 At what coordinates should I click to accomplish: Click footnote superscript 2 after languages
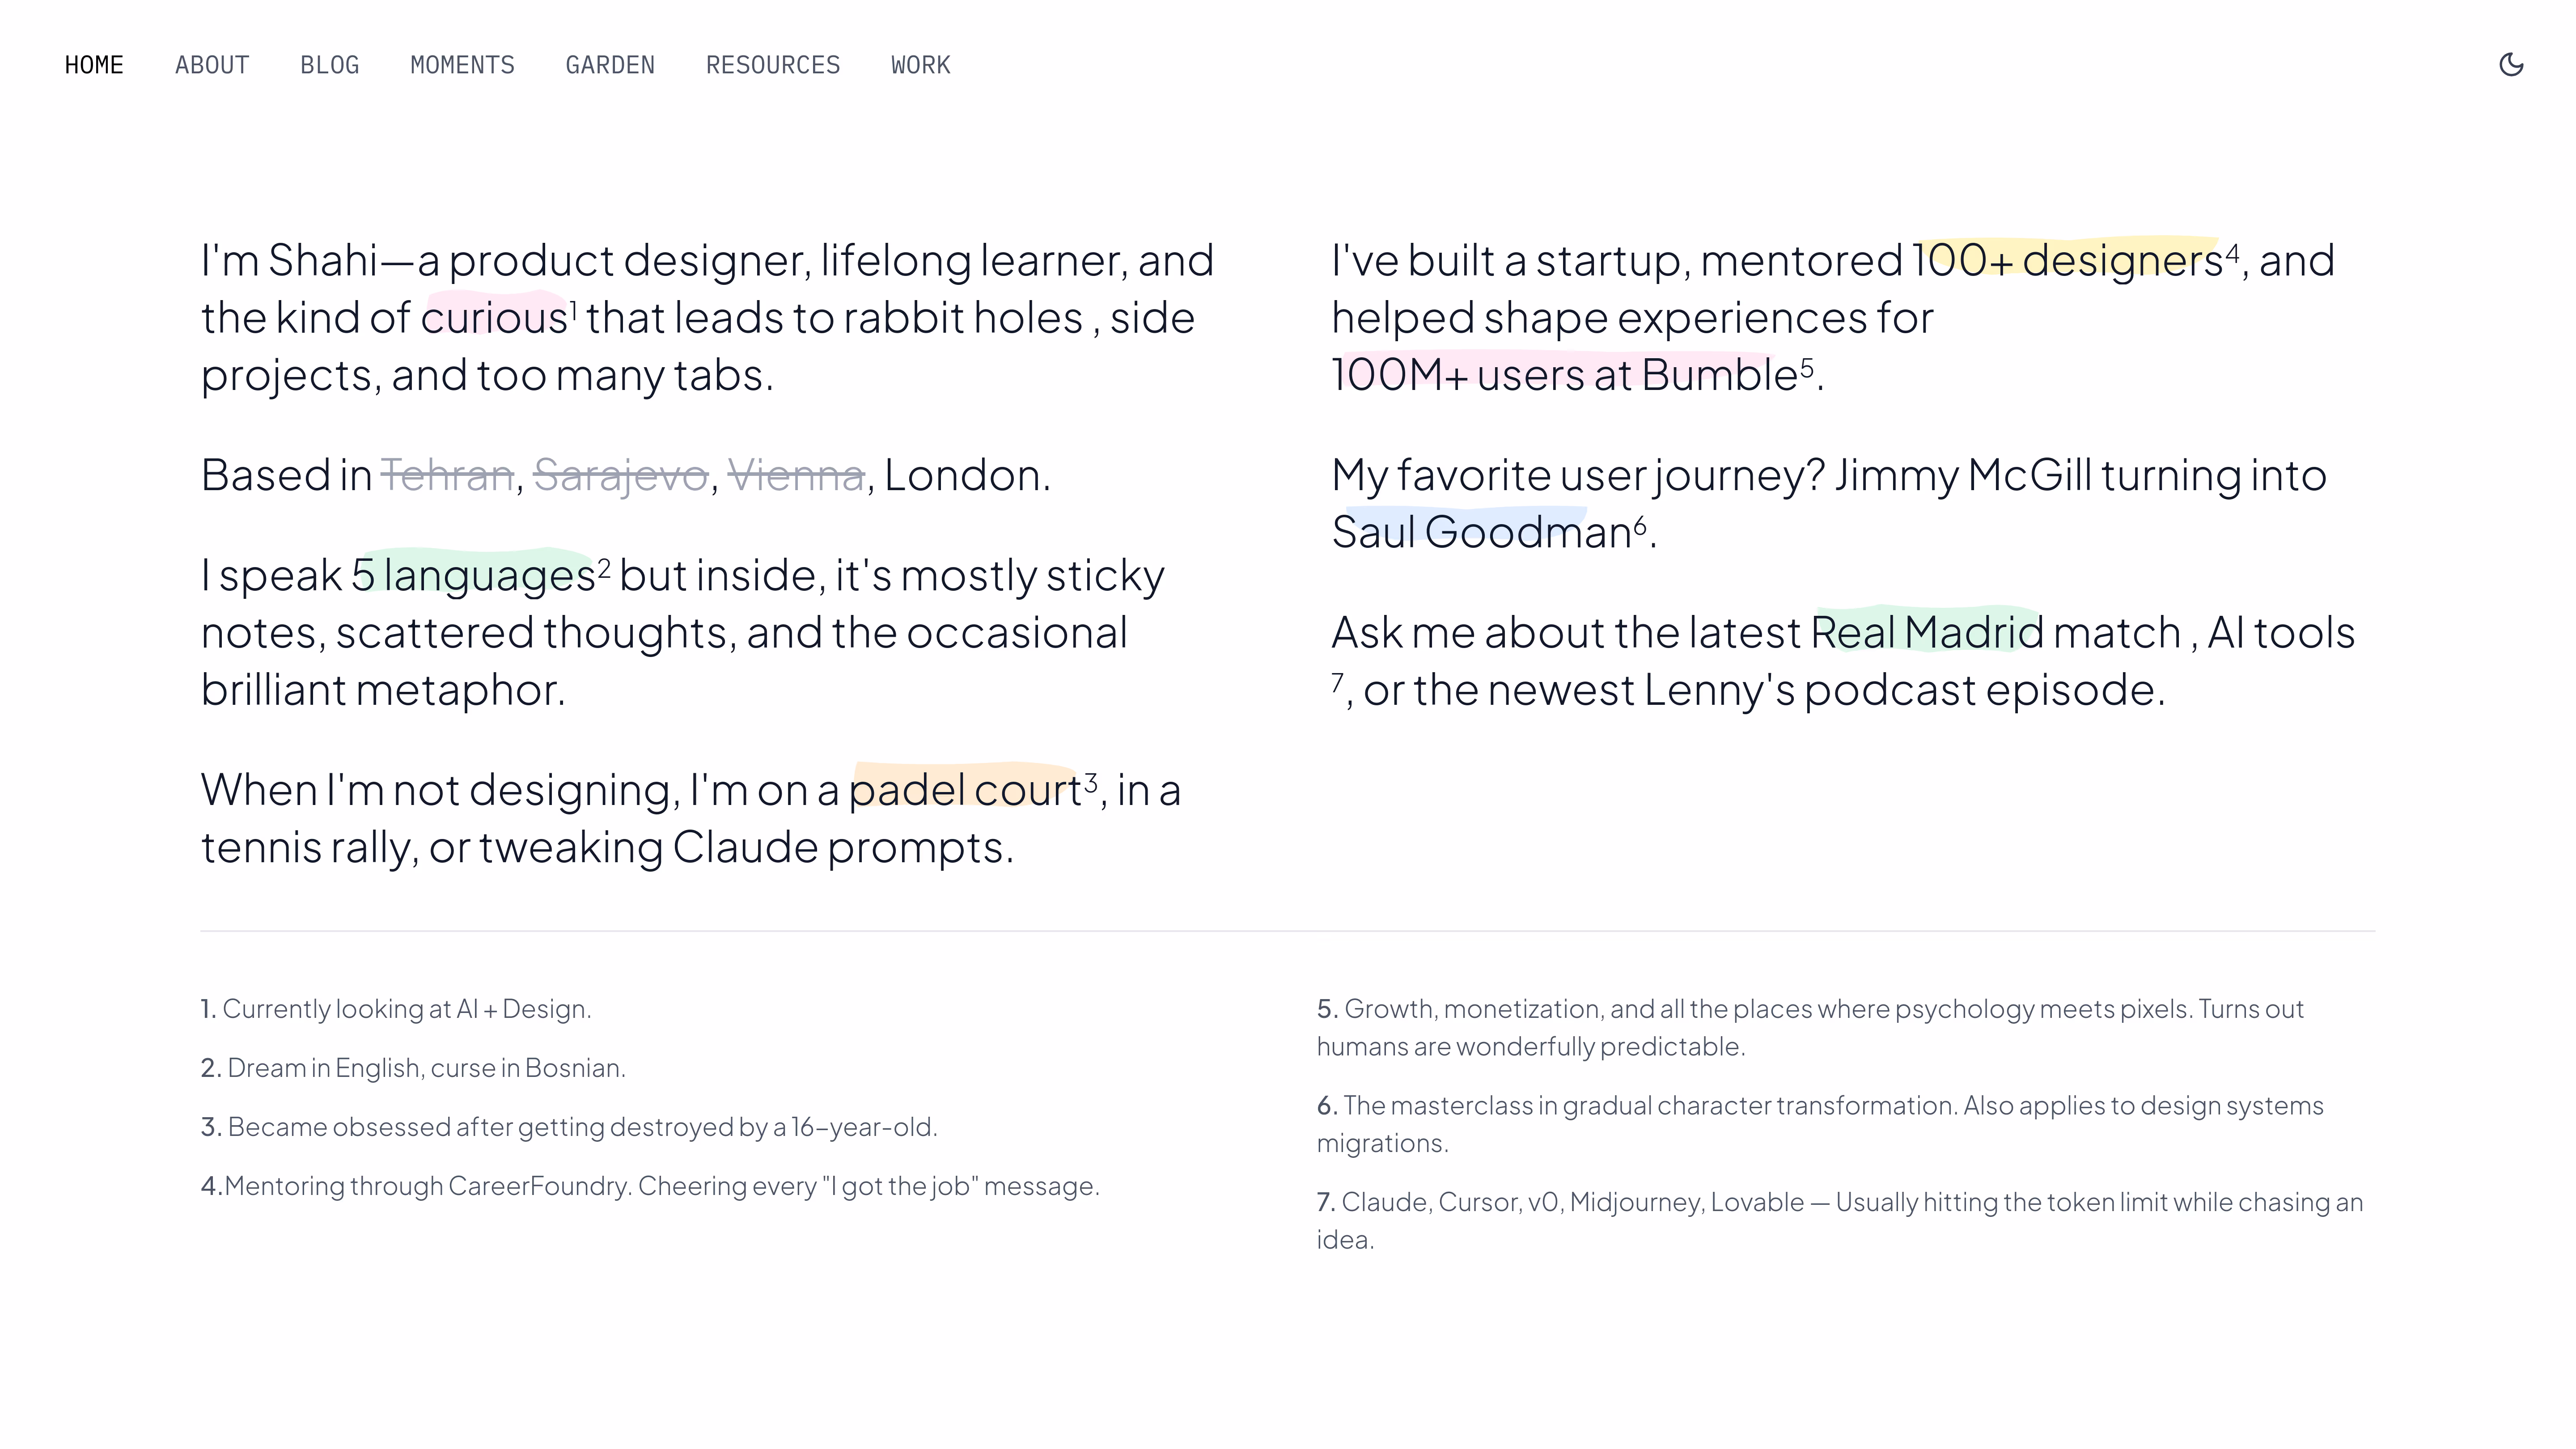604,568
